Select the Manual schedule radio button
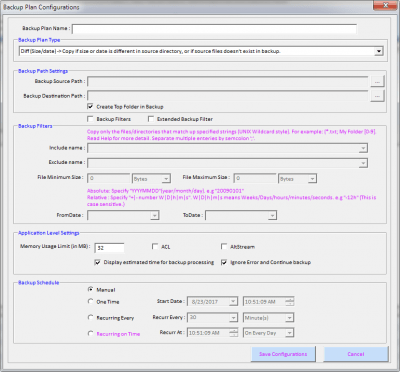400x372 pixels. coord(90,289)
